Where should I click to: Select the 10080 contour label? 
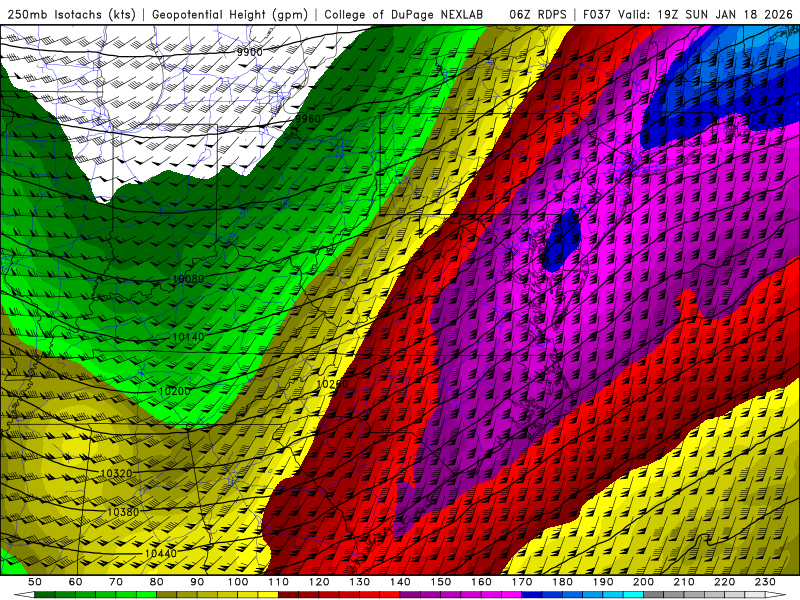188,279
